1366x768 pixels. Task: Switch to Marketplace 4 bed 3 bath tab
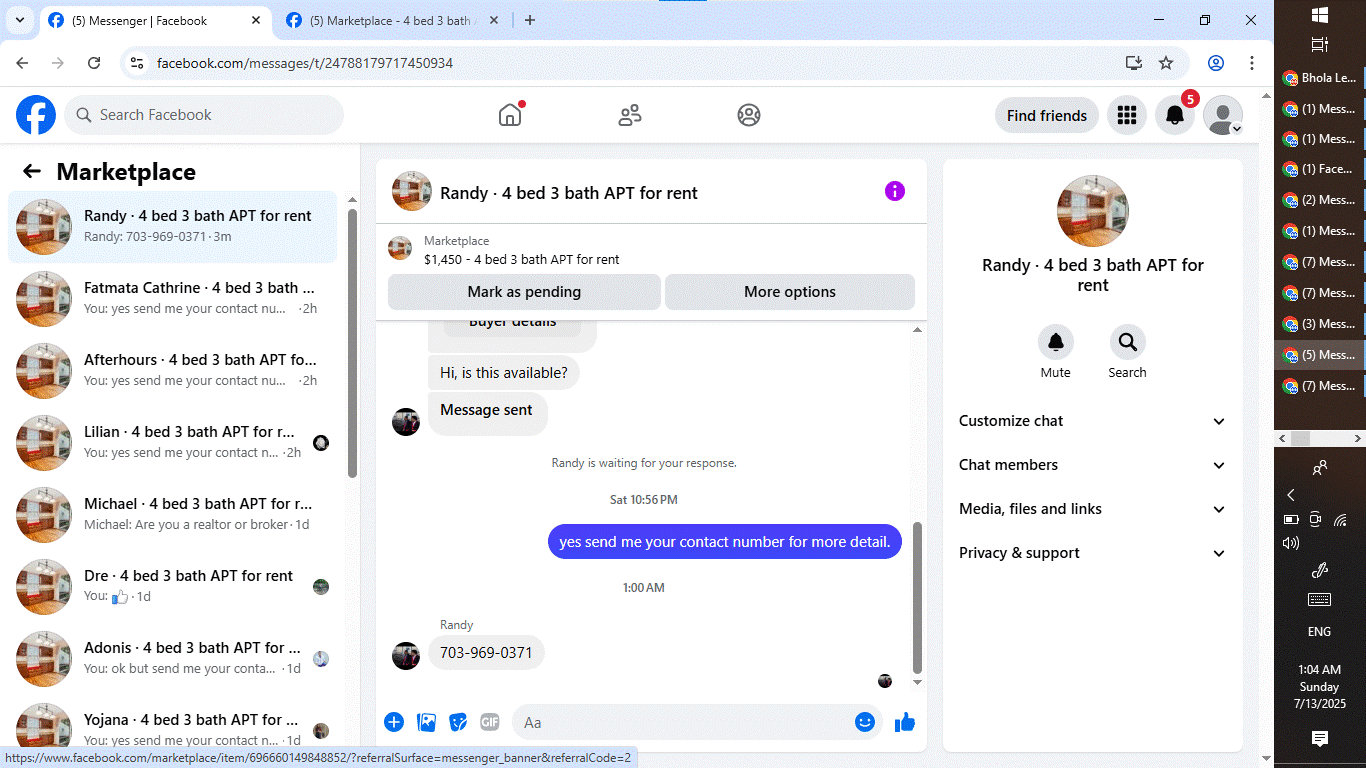pyautogui.click(x=390, y=21)
